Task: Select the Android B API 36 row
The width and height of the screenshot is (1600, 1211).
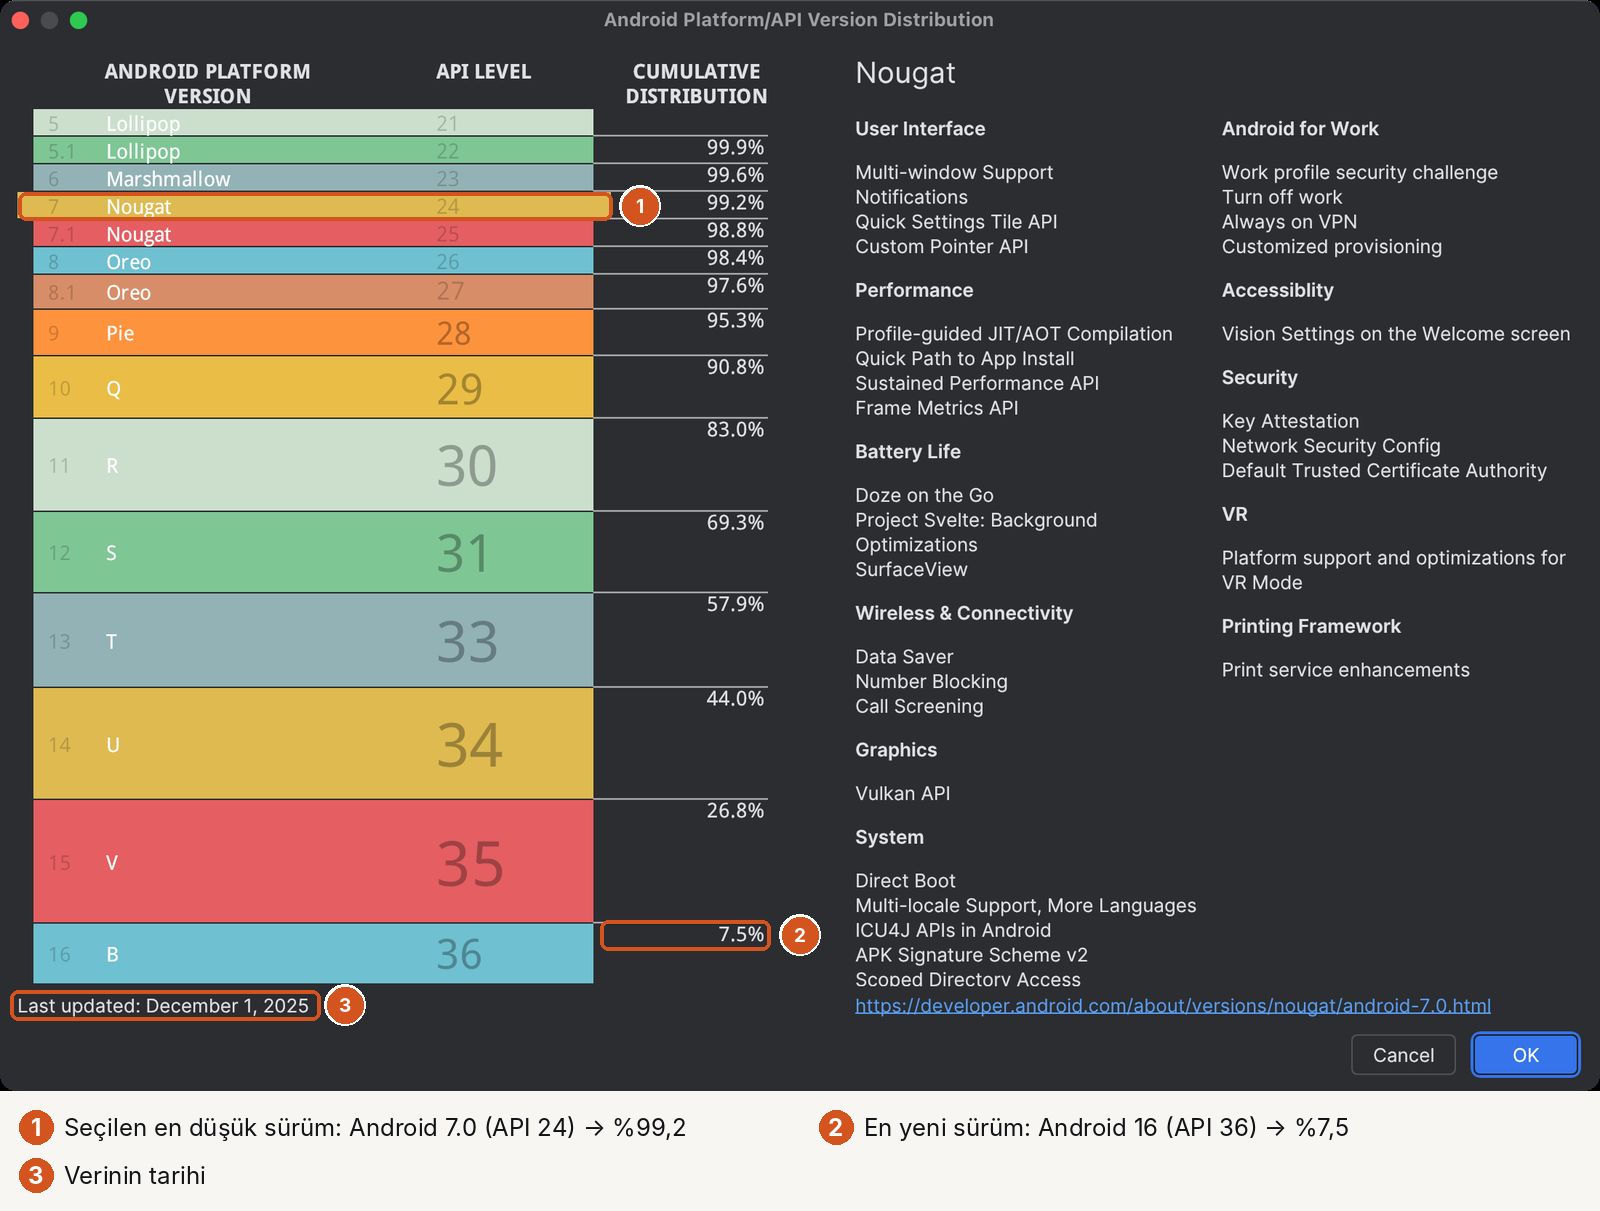Action: click(x=313, y=954)
